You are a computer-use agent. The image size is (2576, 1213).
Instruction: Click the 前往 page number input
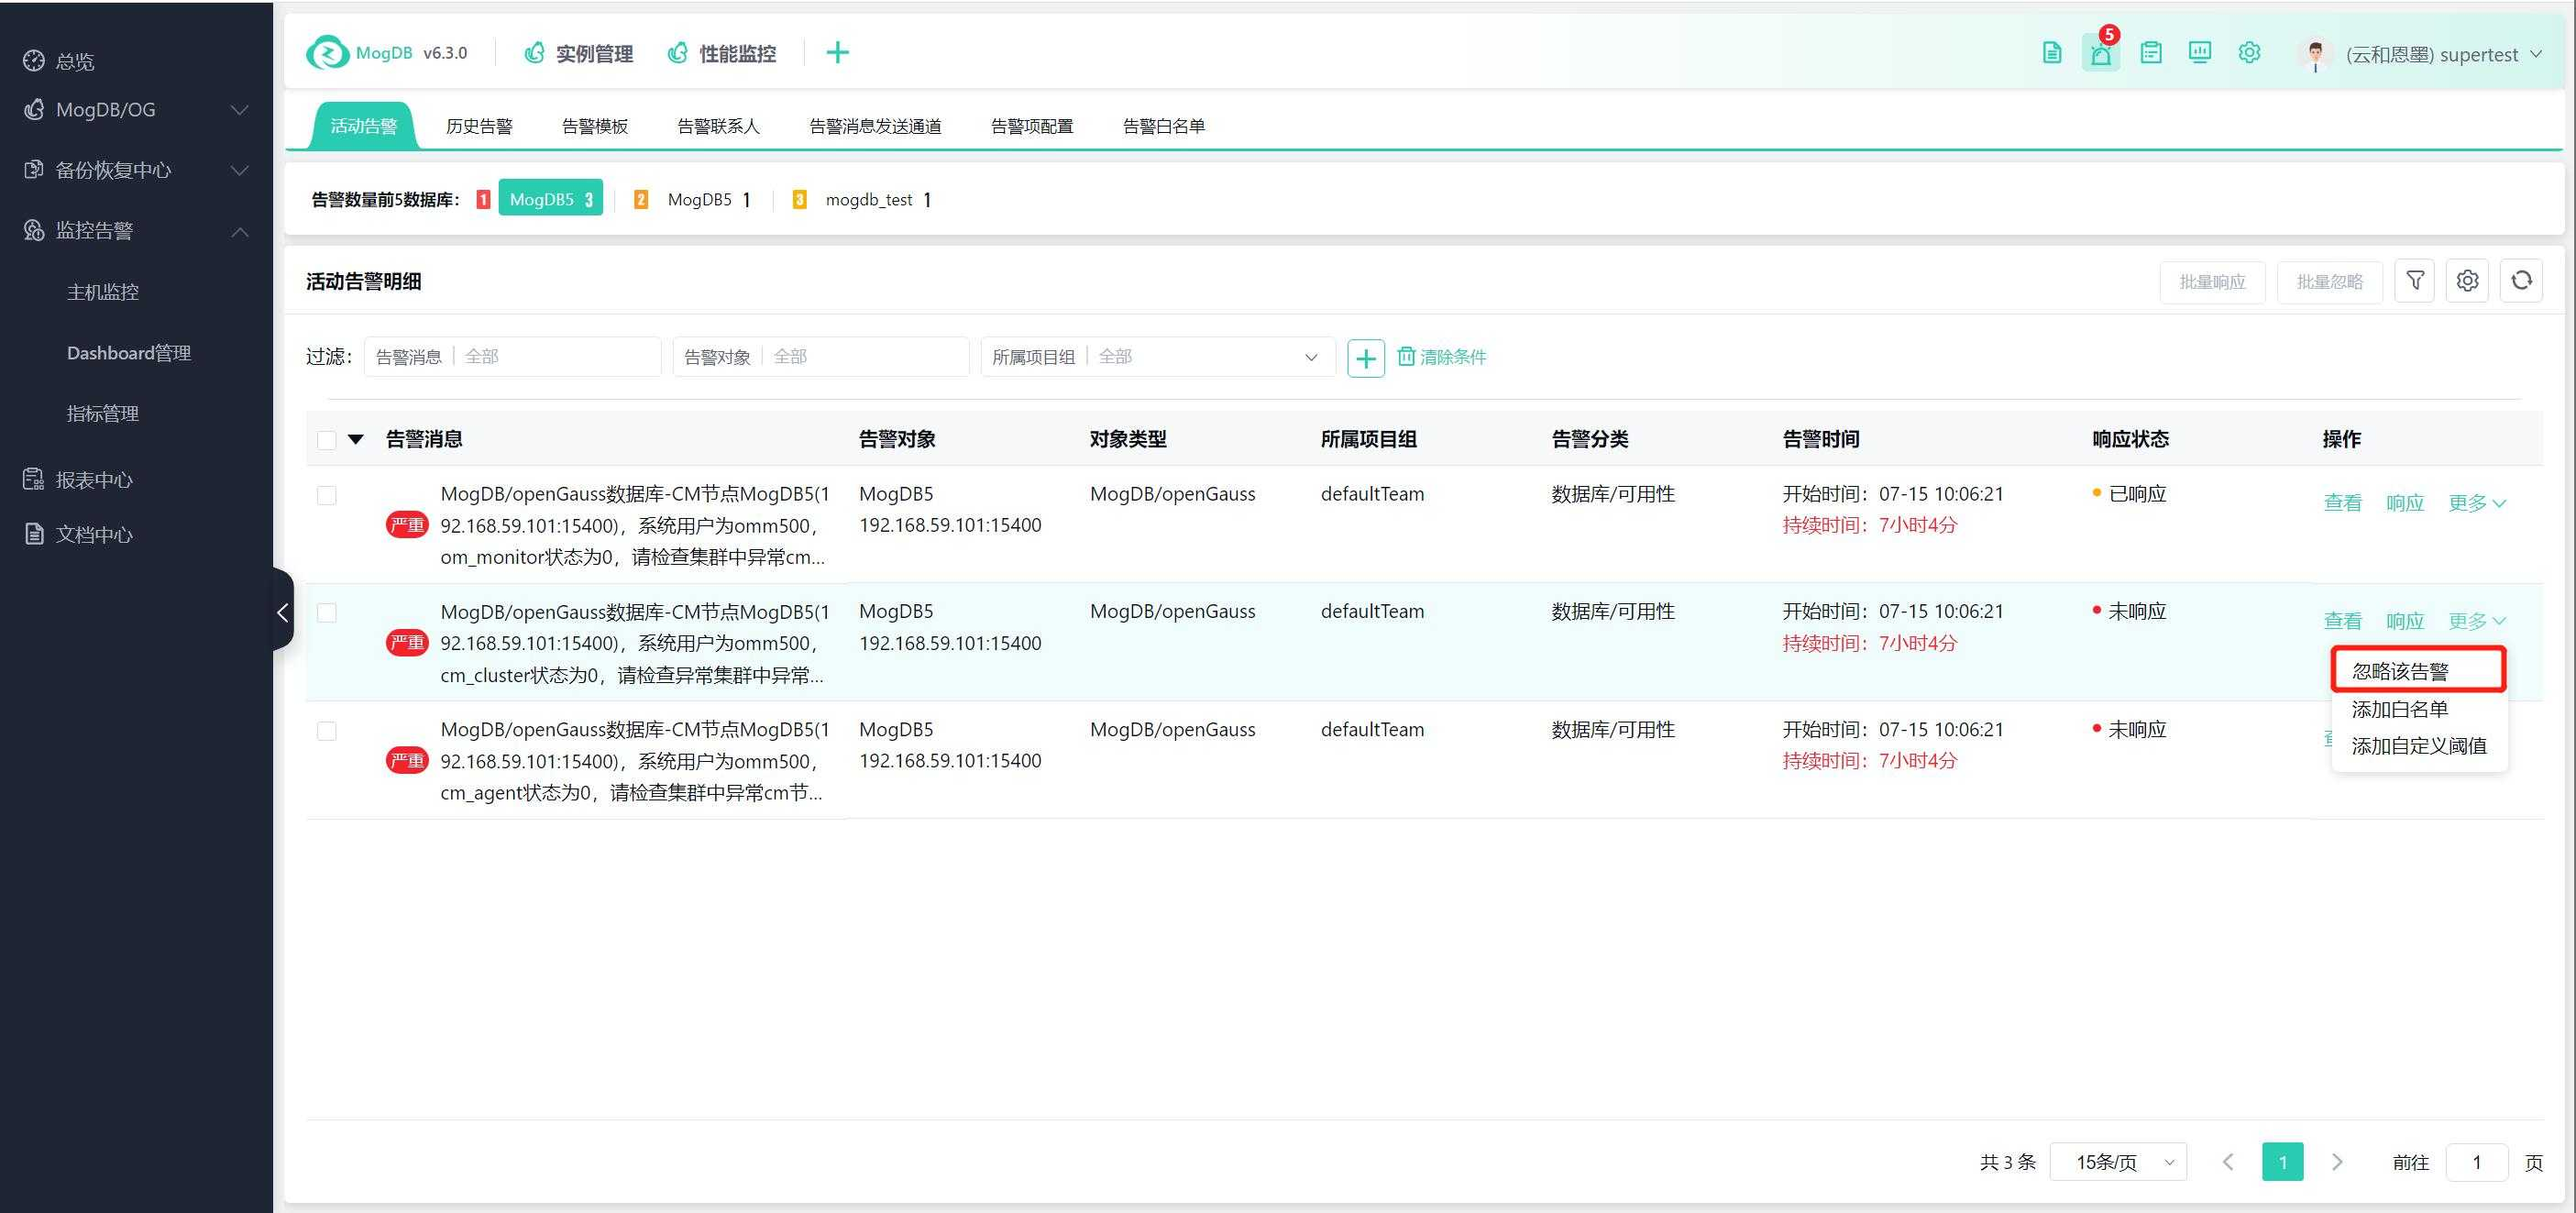point(2476,1162)
